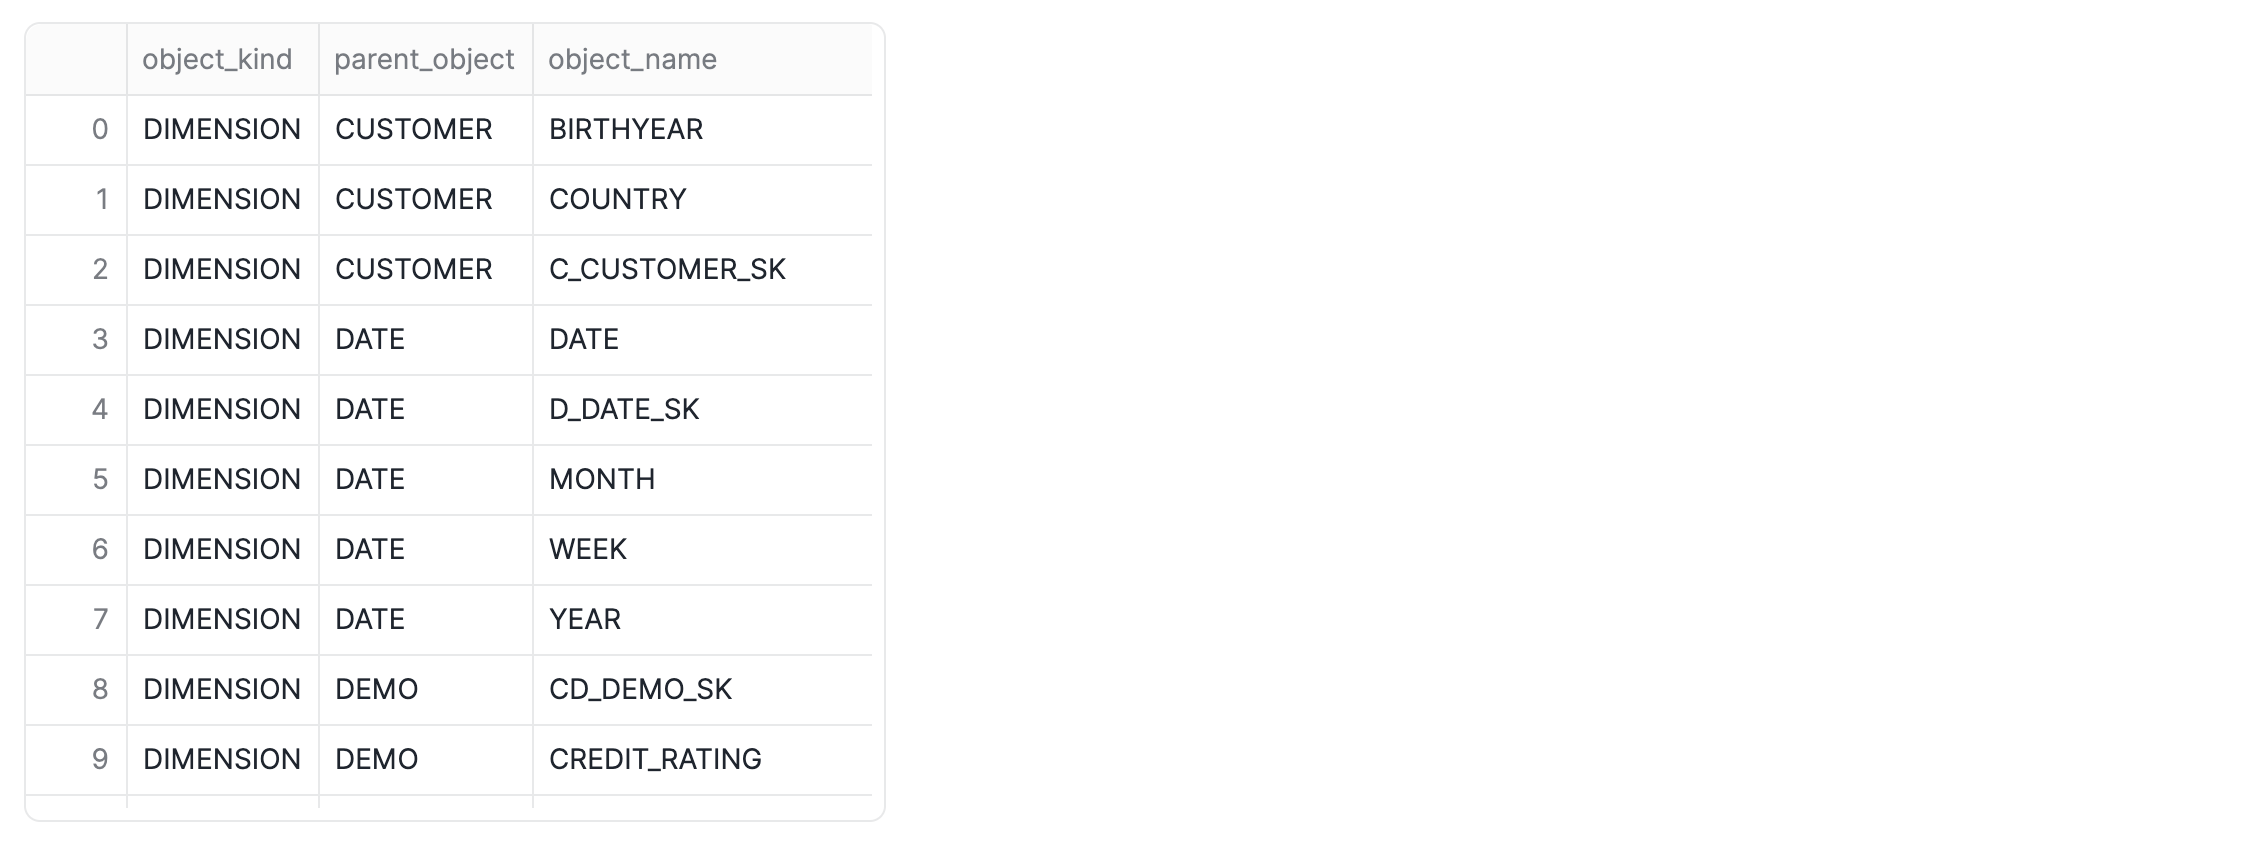This screenshot has height=848, width=2246.
Task: Click the object_kind column header
Action: [222, 60]
